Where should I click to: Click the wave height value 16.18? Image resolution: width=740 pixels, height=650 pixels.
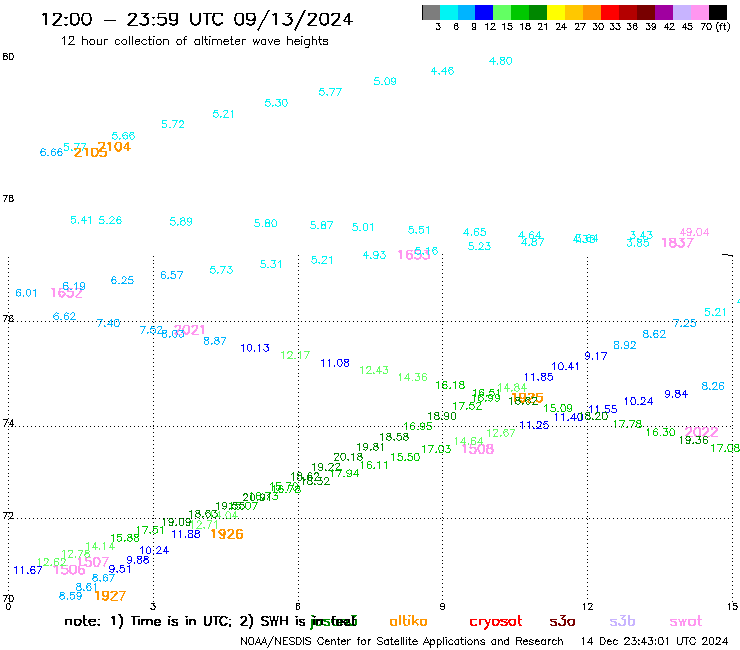[450, 385]
